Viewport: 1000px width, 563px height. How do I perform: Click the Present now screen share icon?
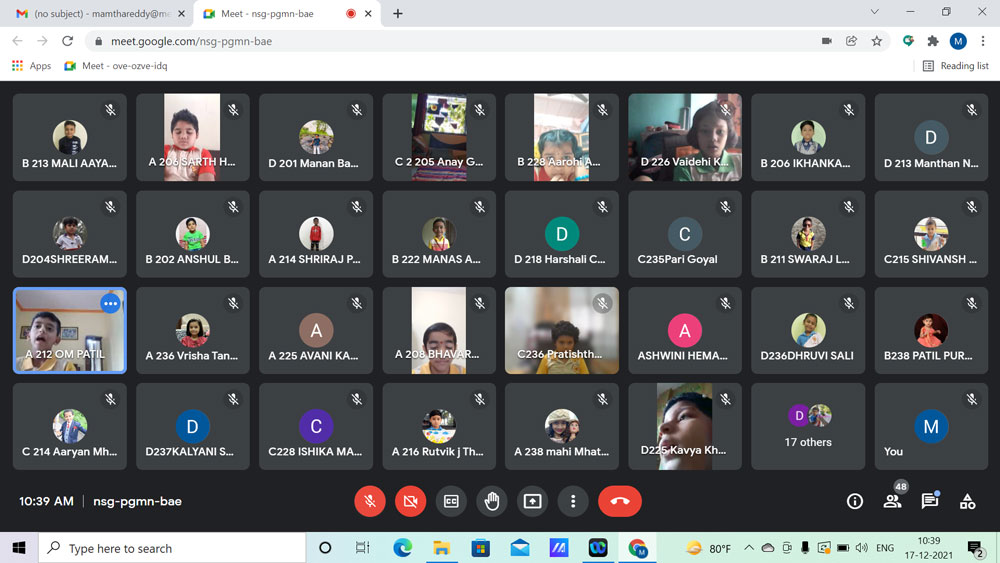[532, 501]
